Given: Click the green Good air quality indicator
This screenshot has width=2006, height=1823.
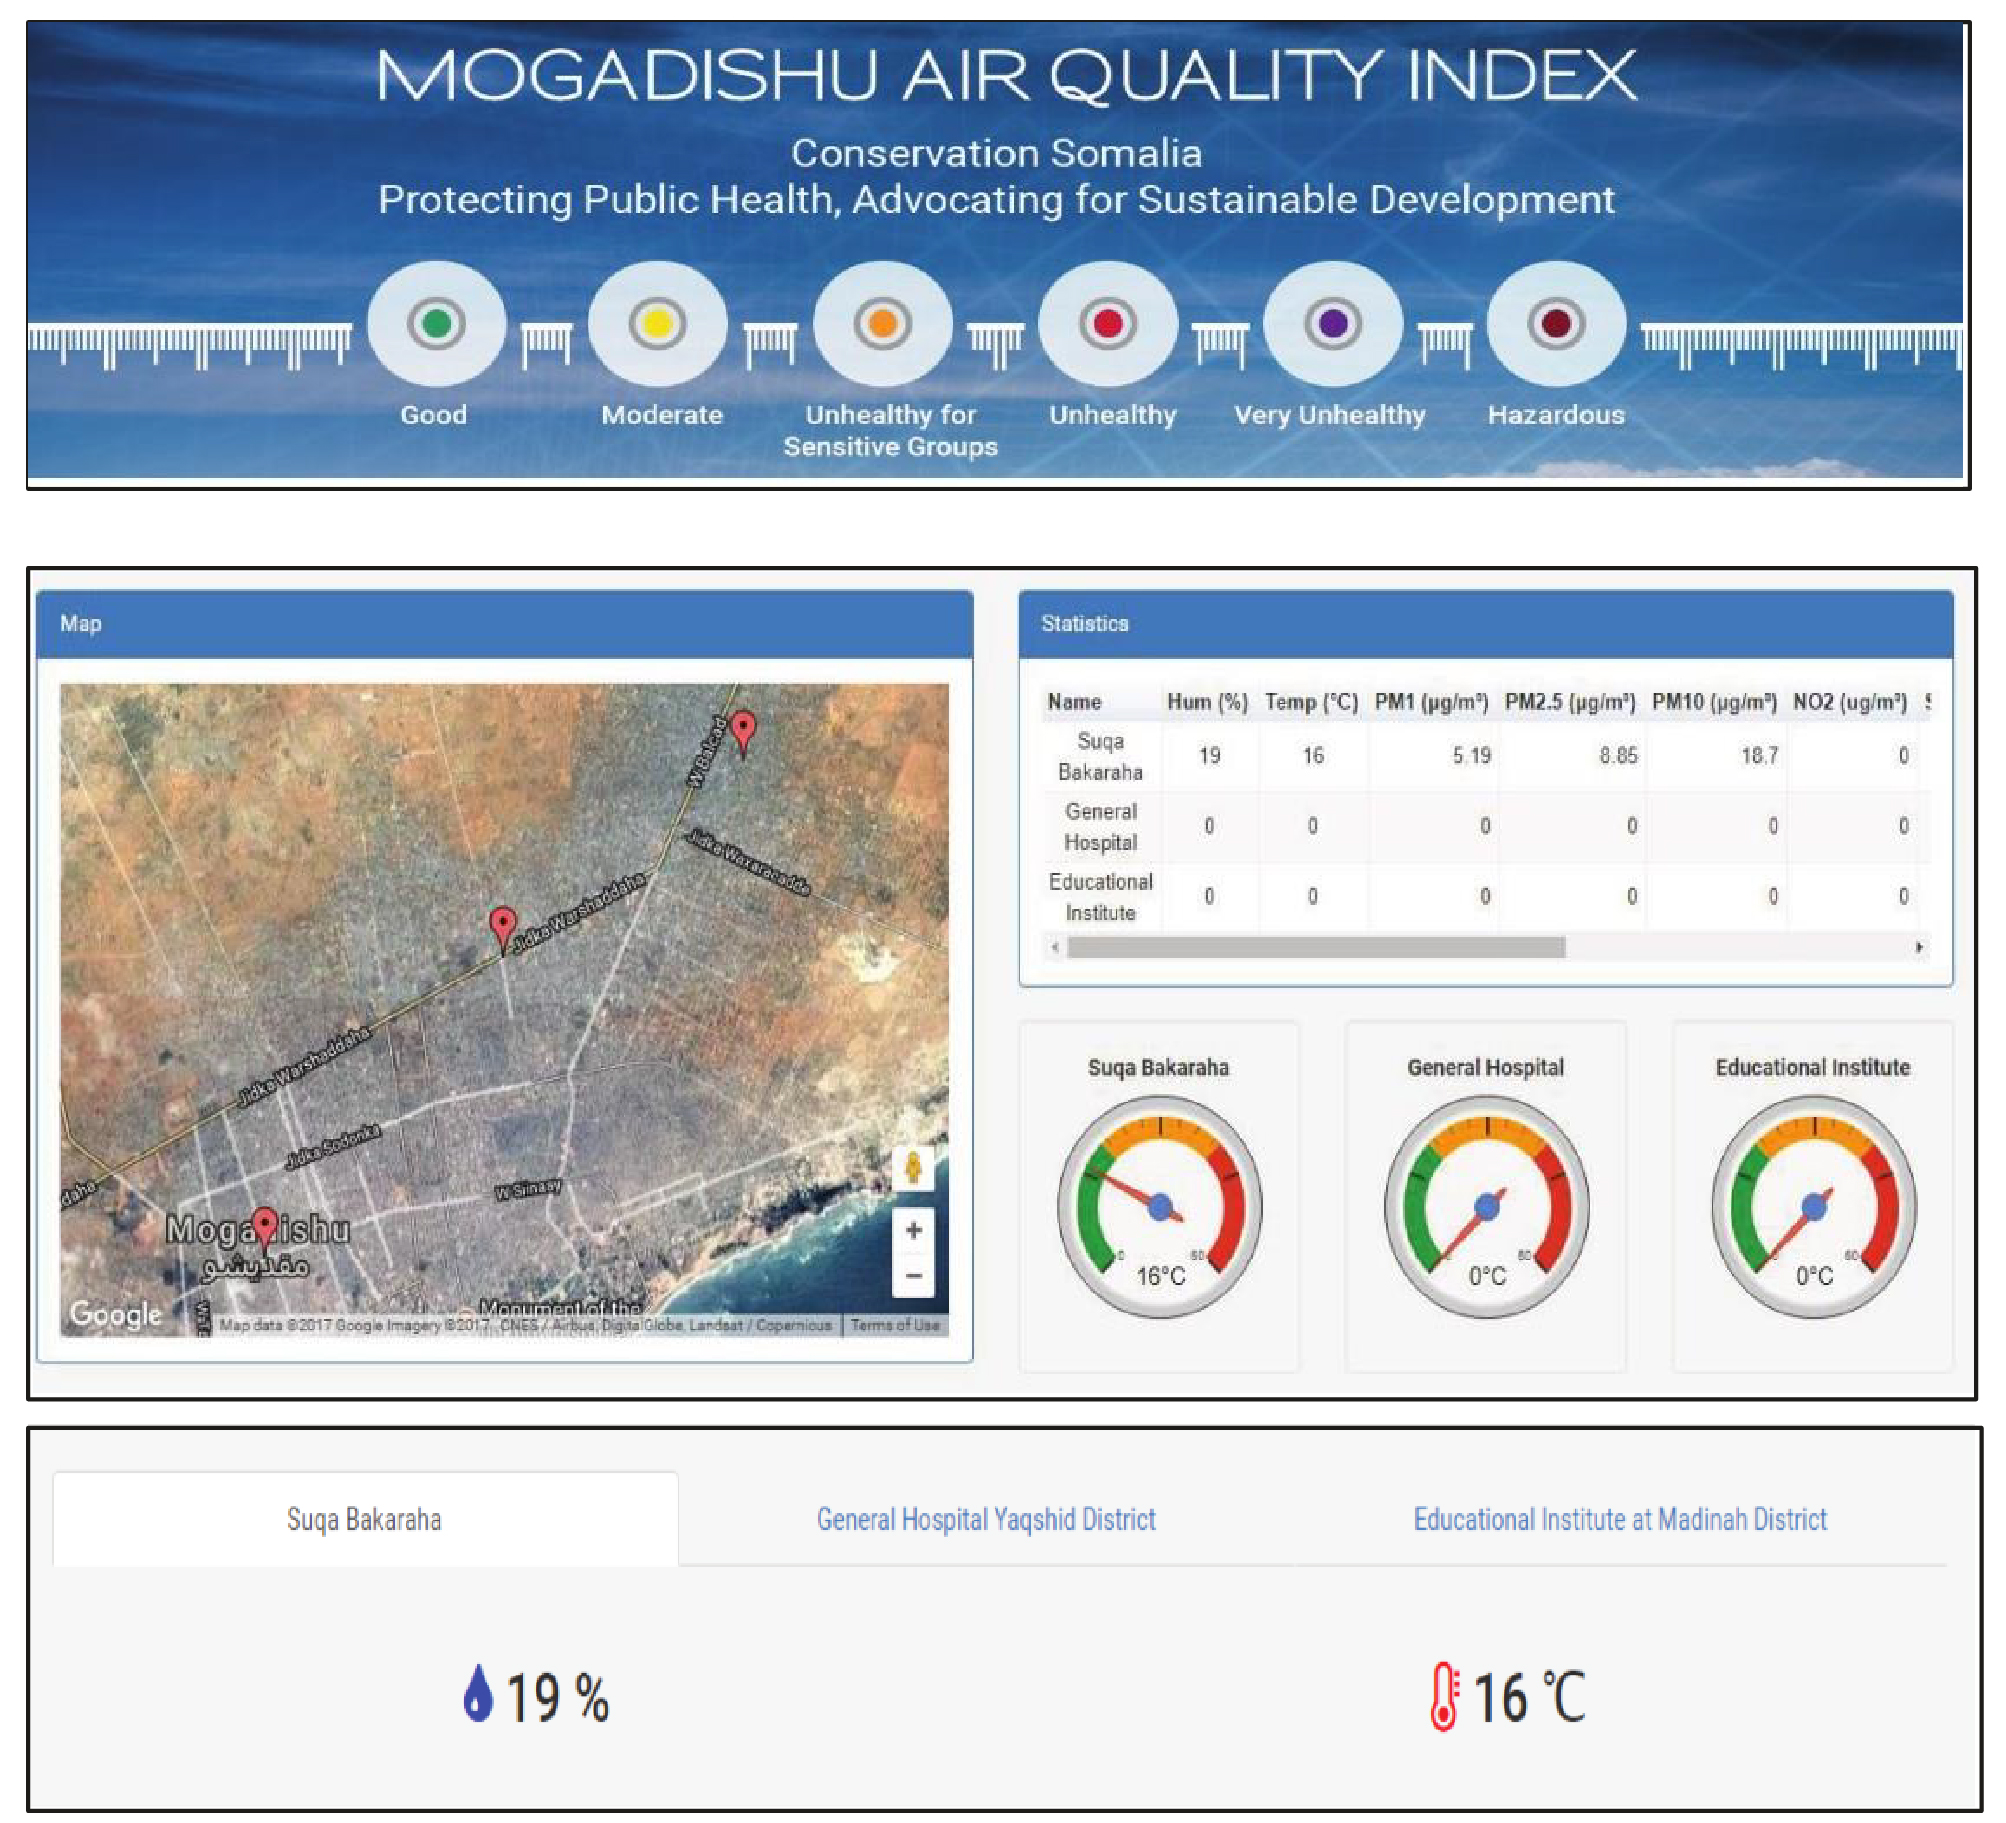Looking at the screenshot, I should click(436, 324).
